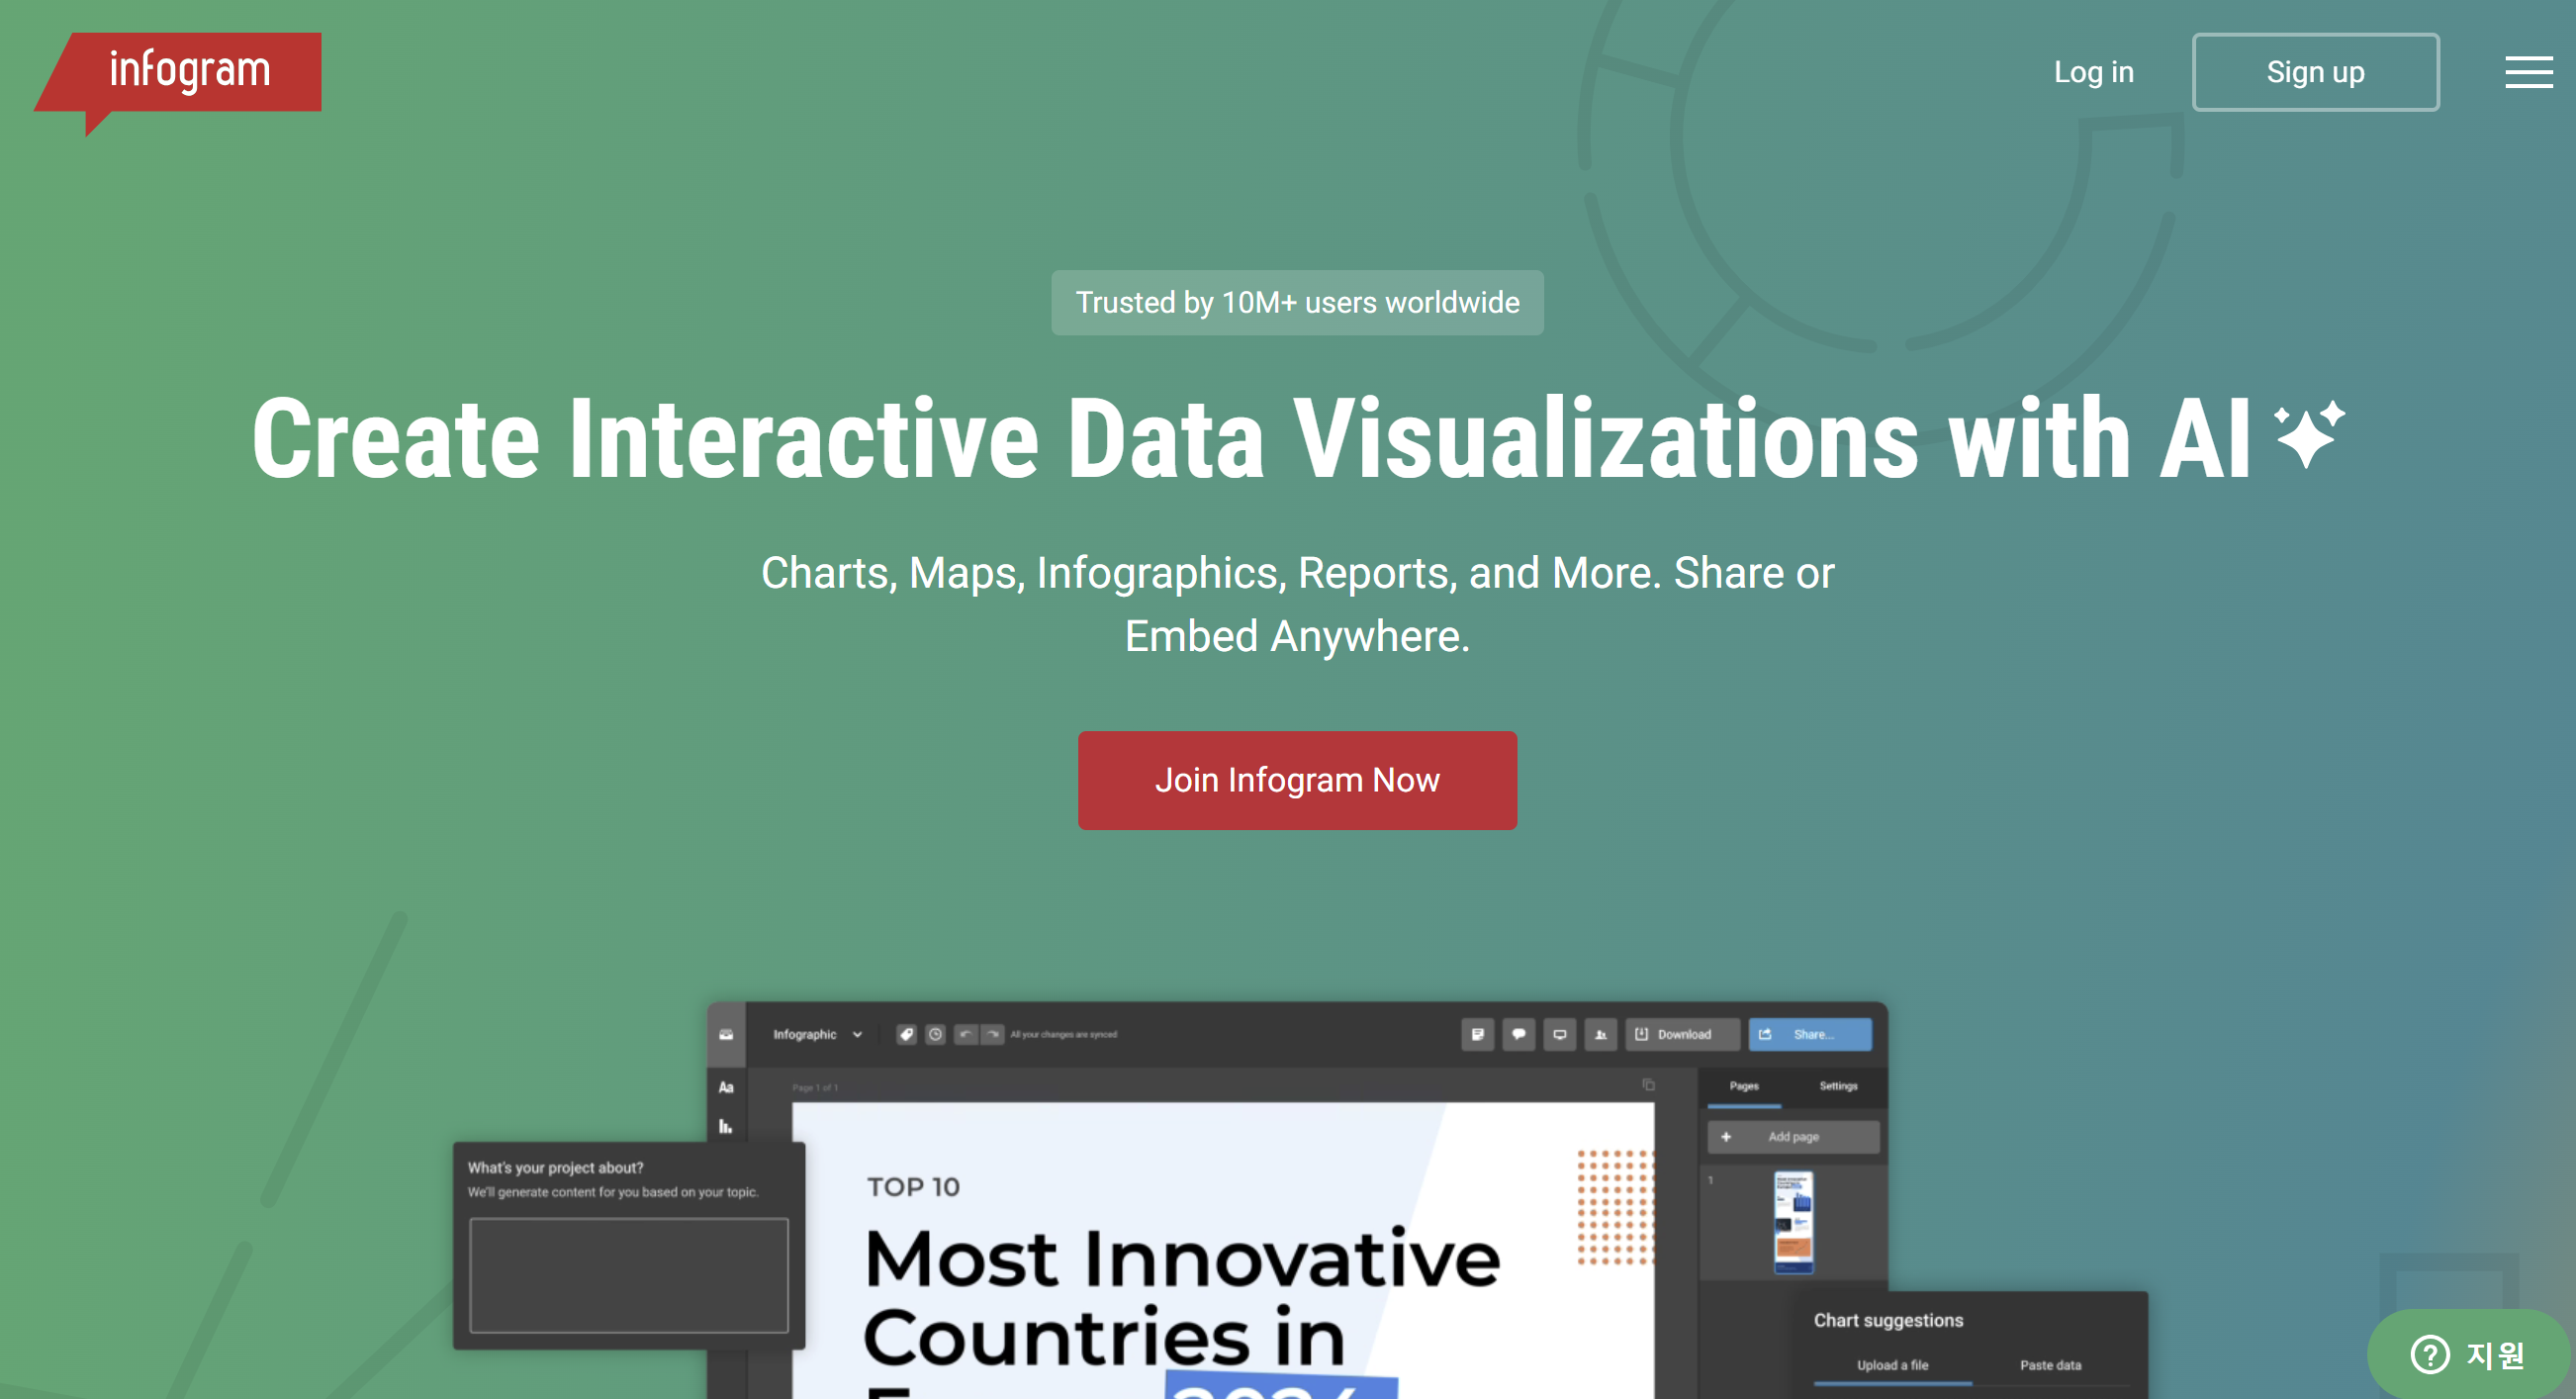Click the Trusted by 10M+ users badge
2576x1399 pixels.
click(x=1297, y=302)
